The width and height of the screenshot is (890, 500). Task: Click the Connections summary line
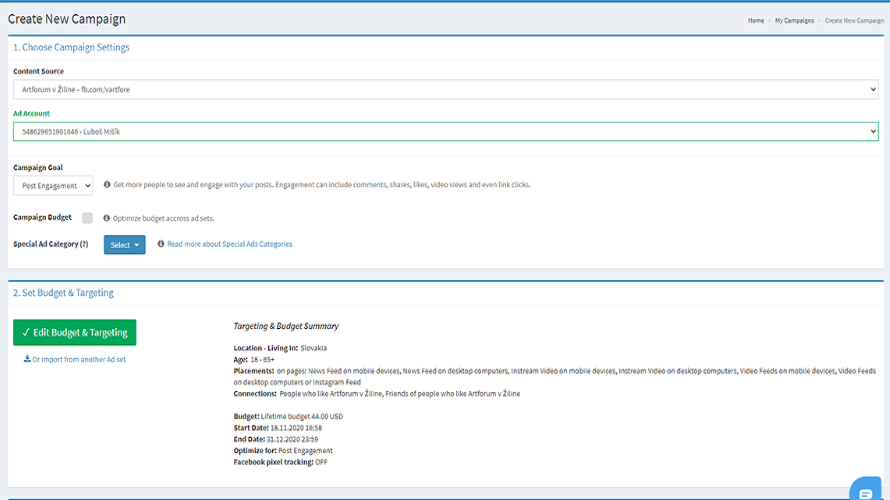[x=376, y=393]
